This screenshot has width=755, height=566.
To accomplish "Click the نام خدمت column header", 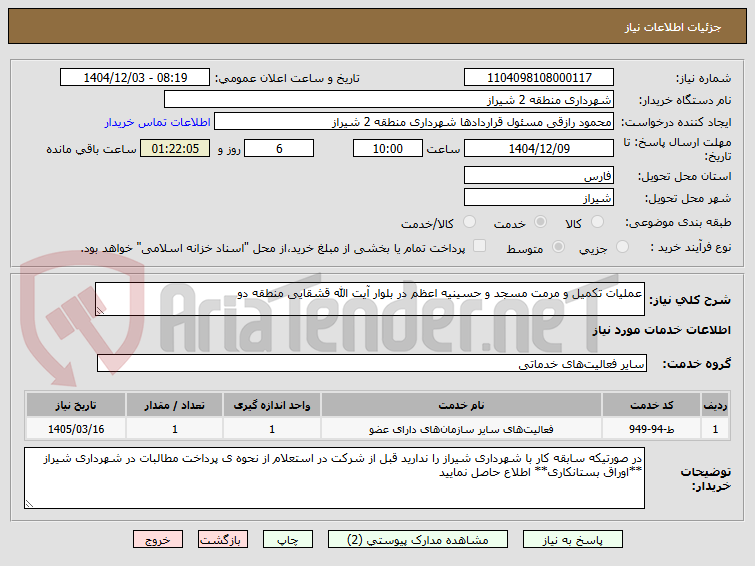I will [x=461, y=405].
